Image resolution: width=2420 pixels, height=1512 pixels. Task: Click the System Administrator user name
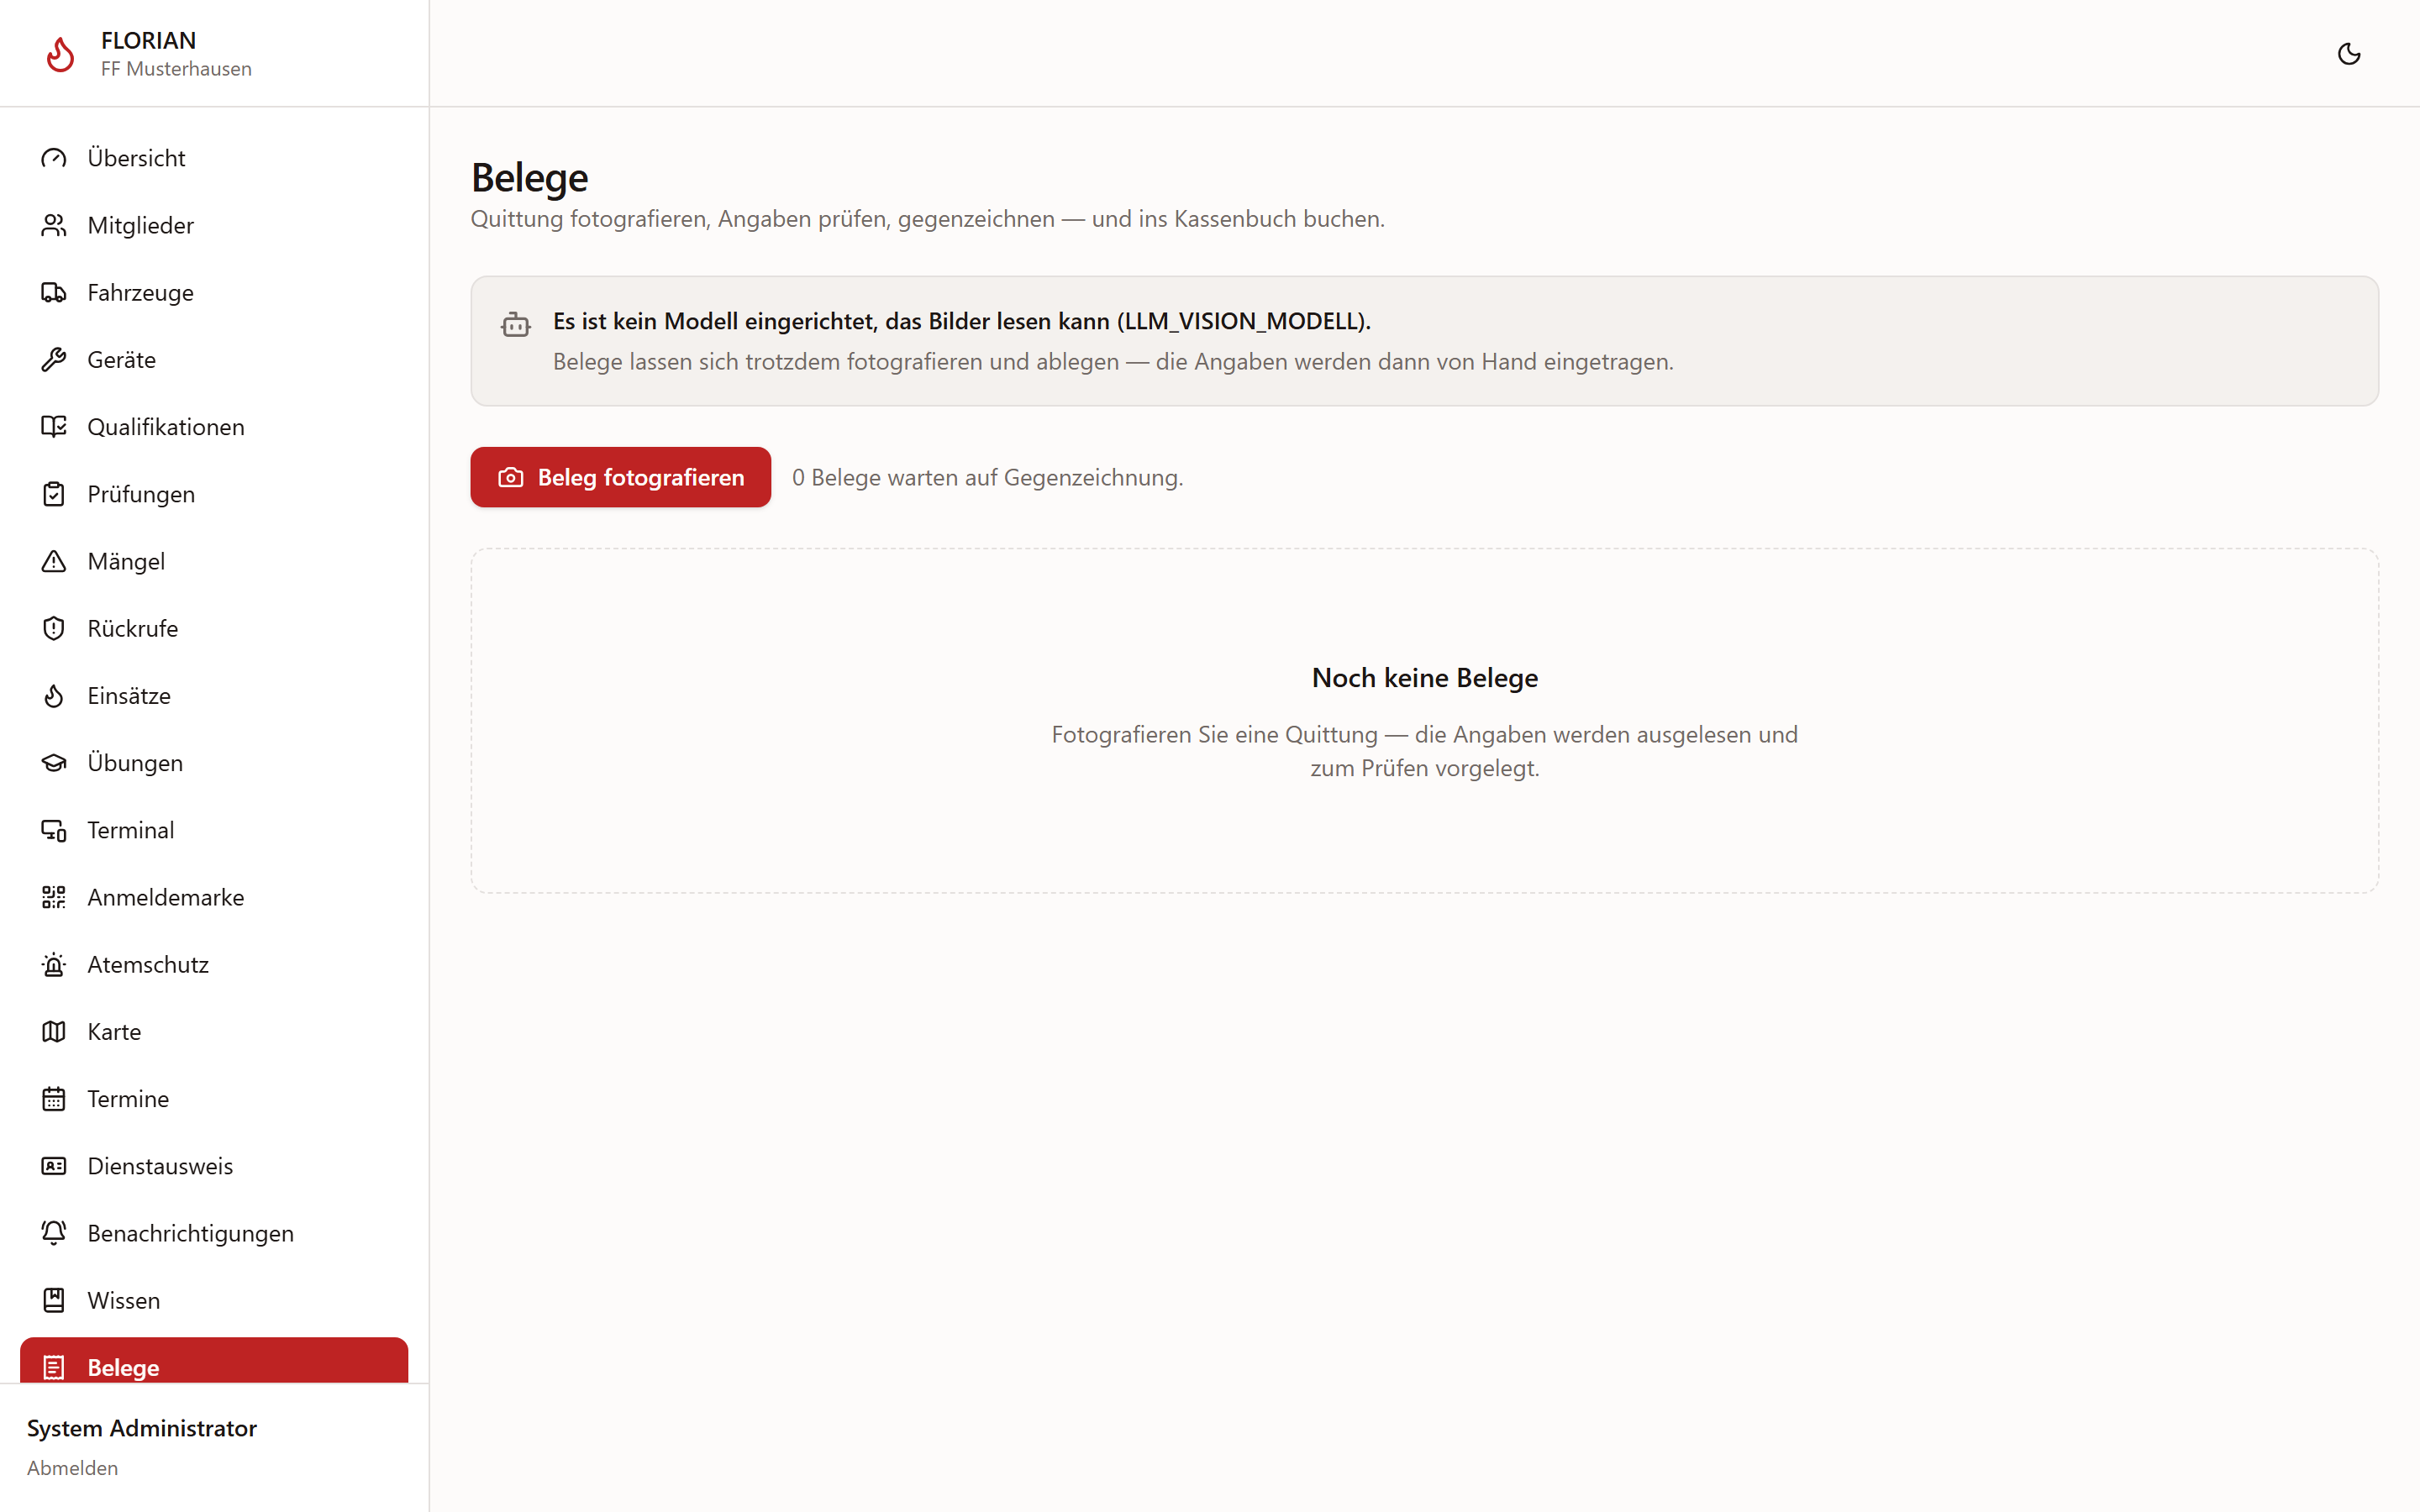[142, 1428]
